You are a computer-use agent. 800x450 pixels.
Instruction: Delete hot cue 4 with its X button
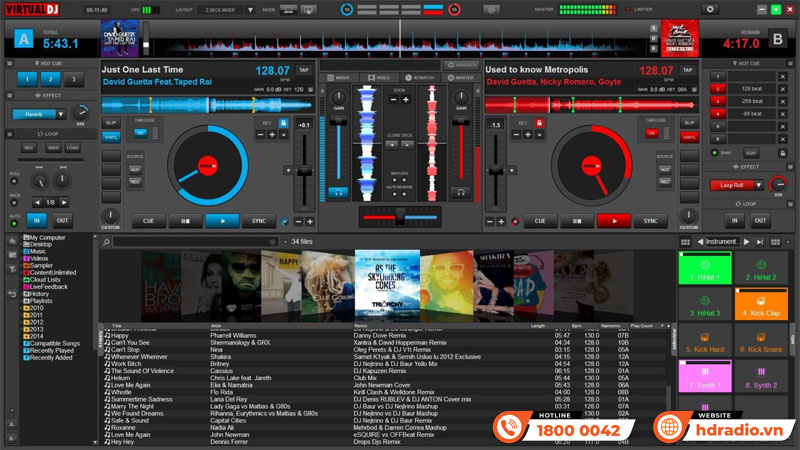(782, 114)
